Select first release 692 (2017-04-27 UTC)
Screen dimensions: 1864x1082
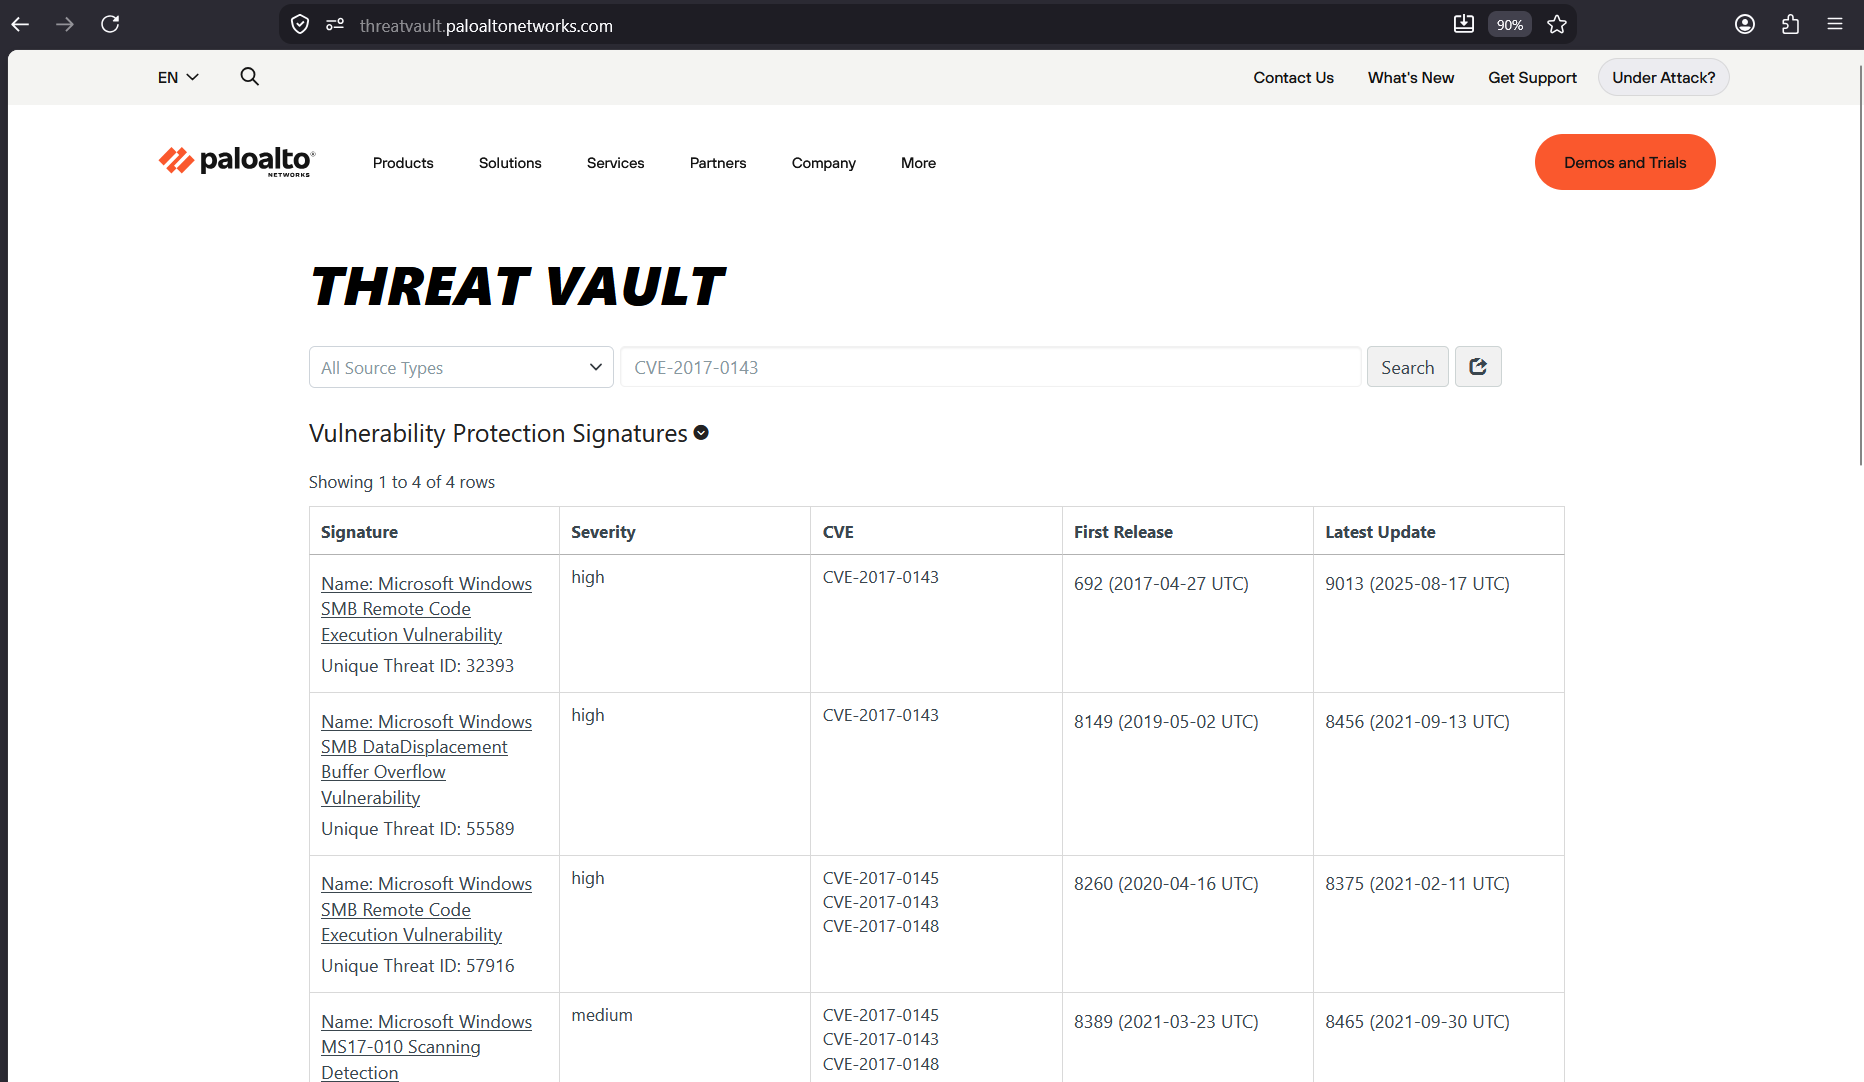coord(1161,584)
